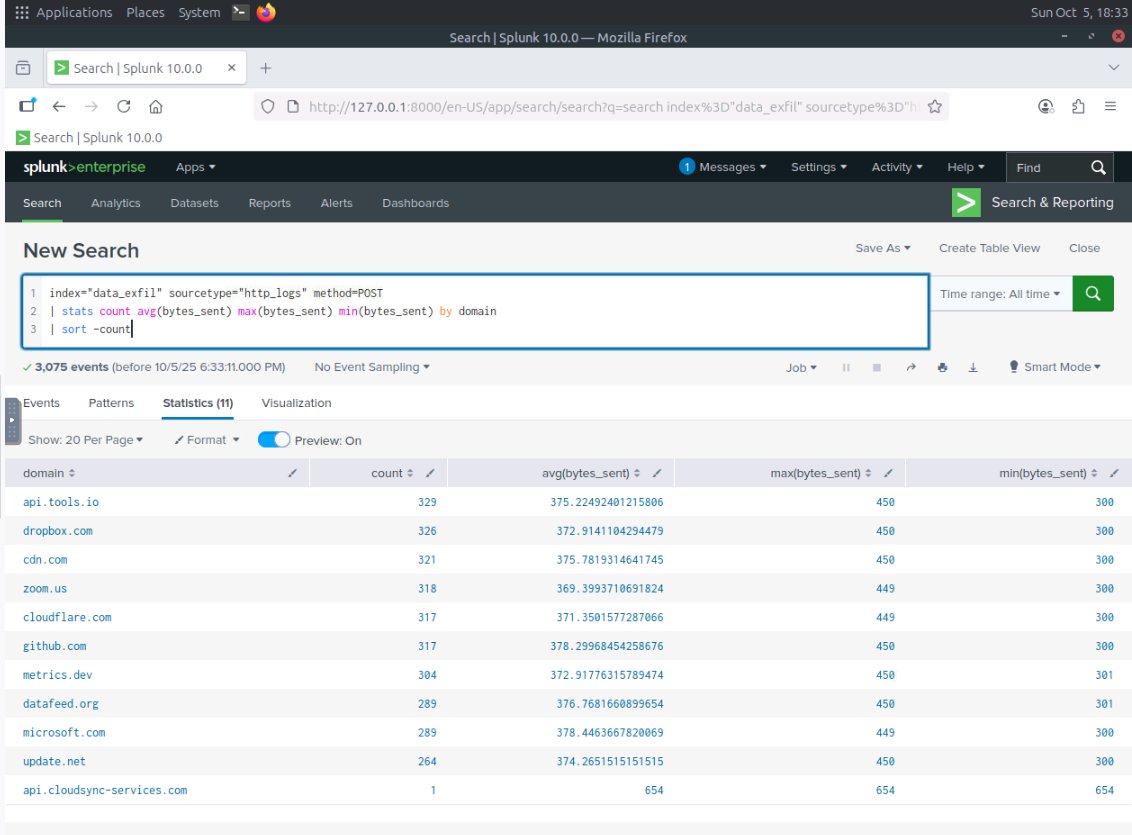Image resolution: width=1132 pixels, height=835 pixels.
Task: Edit the min(bytes_sent) column pencil icon
Action: (1115, 473)
